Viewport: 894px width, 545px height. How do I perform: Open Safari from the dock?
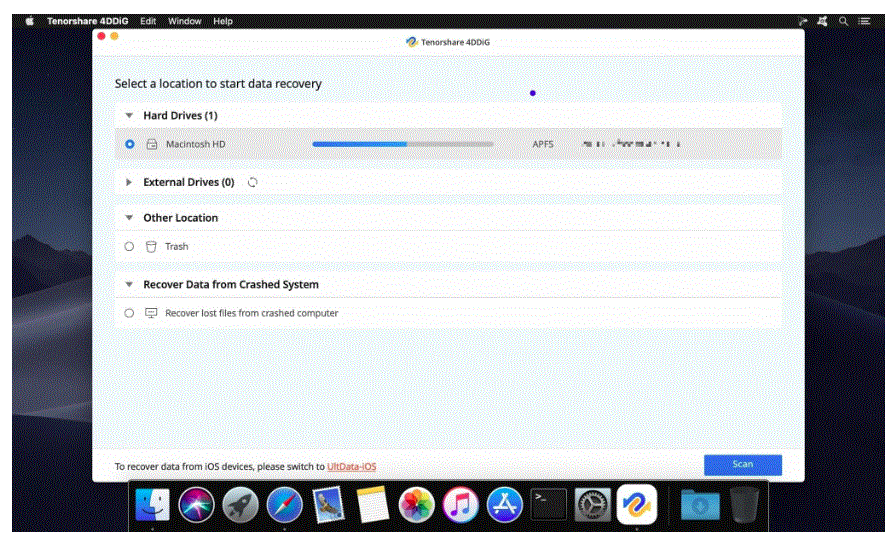tap(285, 505)
